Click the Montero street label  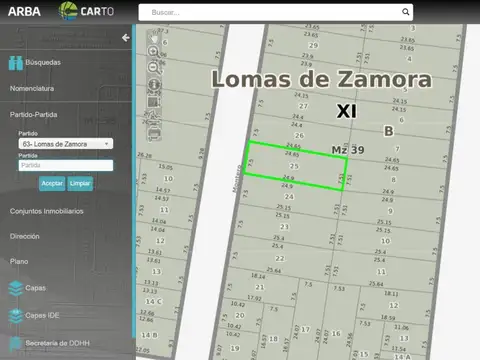236,178
